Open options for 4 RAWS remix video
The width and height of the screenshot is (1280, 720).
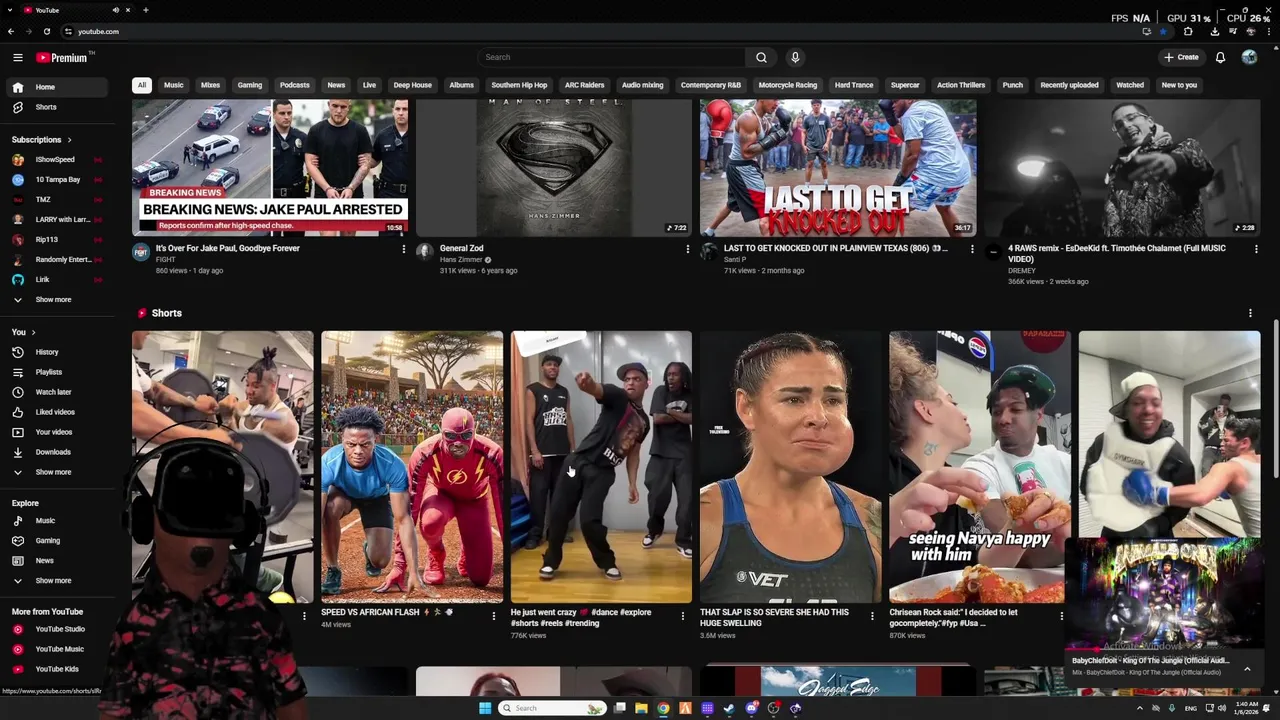point(1256,249)
